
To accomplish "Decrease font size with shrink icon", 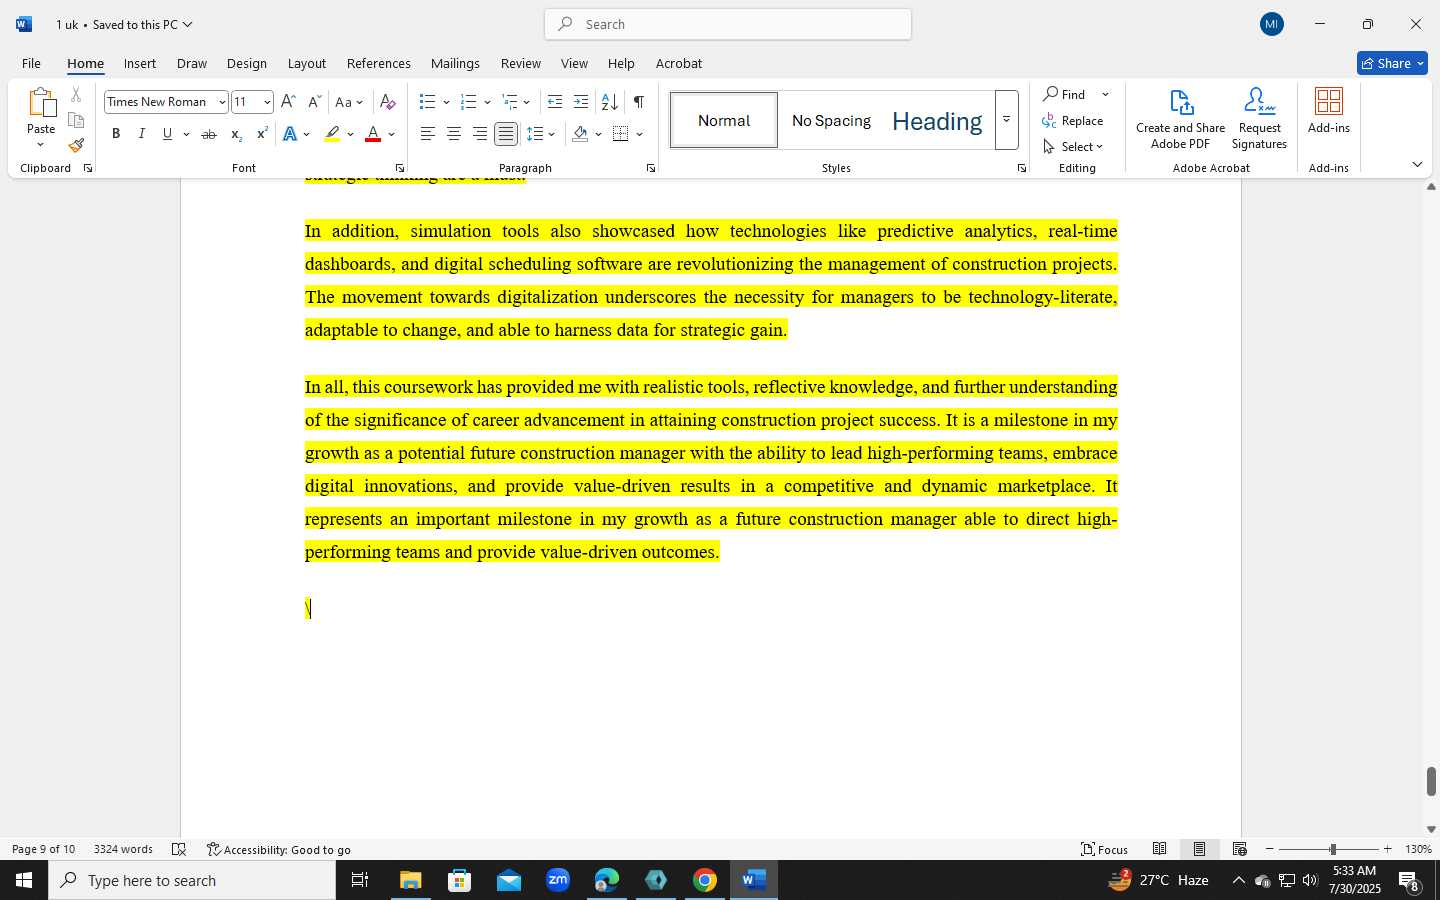I will point(314,101).
